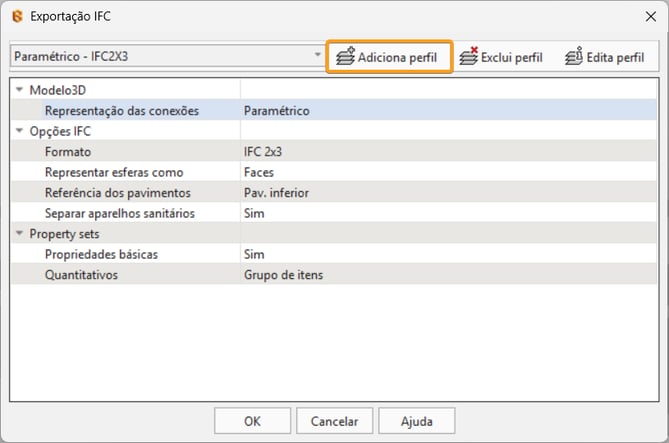This screenshot has width=669, height=443.
Task: Click the app logo in title bar
Action: 15,16
